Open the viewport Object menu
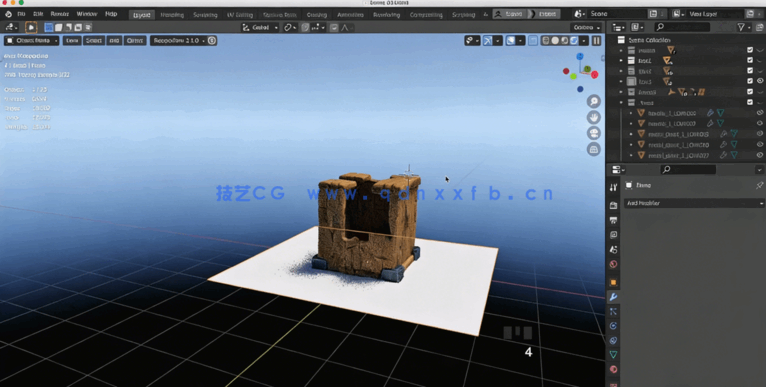766x387 pixels. (x=135, y=41)
